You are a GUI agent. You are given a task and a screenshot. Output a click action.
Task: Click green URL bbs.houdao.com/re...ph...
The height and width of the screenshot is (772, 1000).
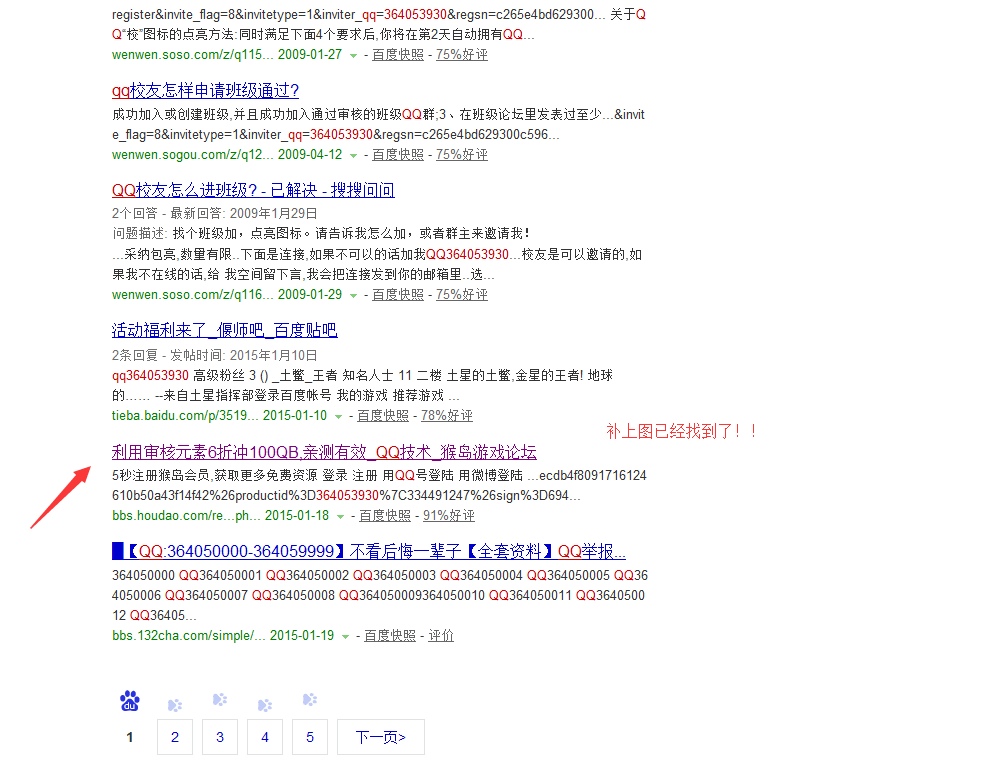pos(186,516)
